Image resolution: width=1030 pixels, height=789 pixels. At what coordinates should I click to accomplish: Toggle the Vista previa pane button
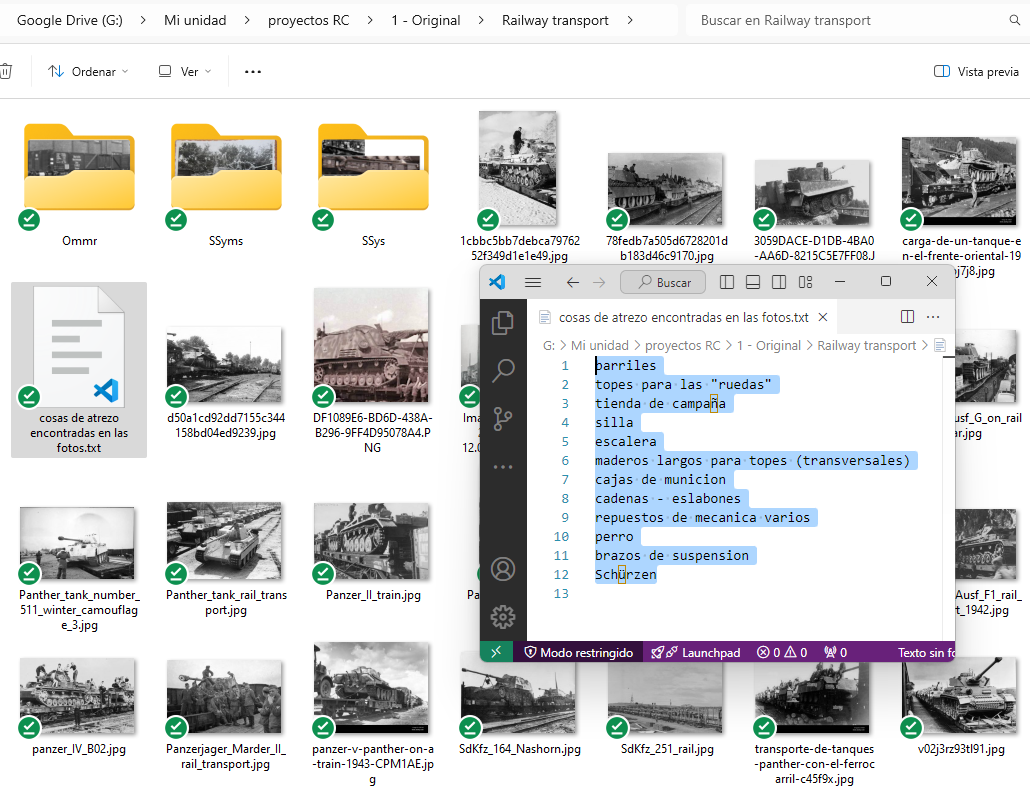click(976, 72)
